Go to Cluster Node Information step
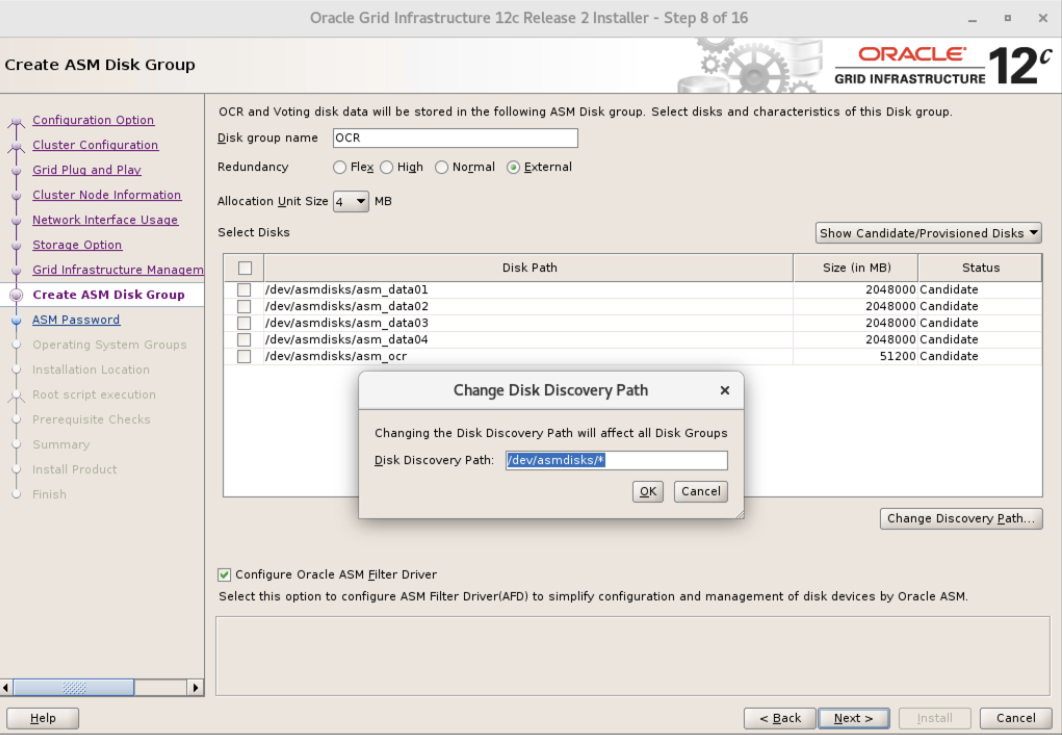Image resolution: width=1062 pixels, height=735 pixels. tap(107, 195)
